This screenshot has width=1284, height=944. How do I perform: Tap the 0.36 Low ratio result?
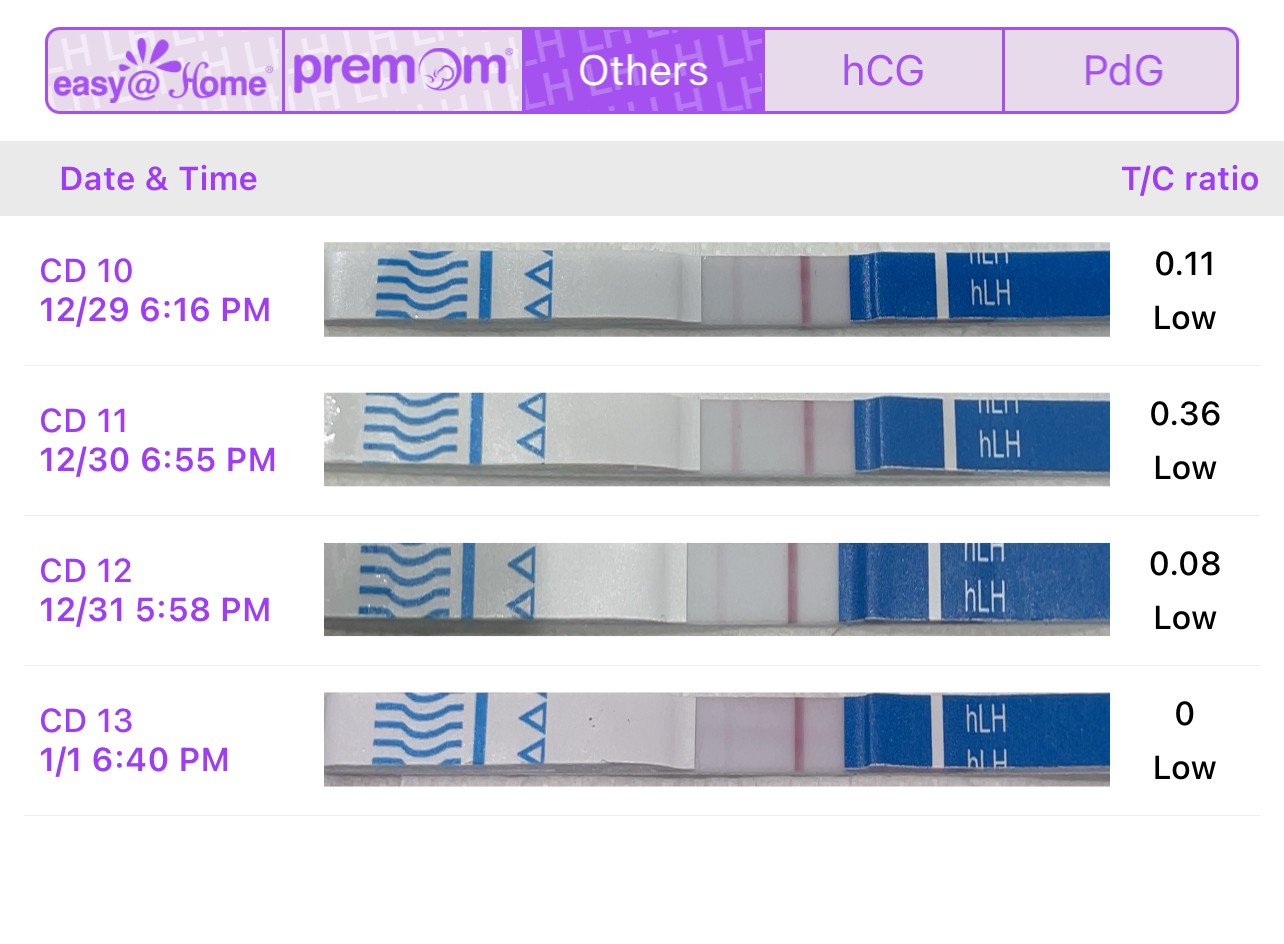1184,441
